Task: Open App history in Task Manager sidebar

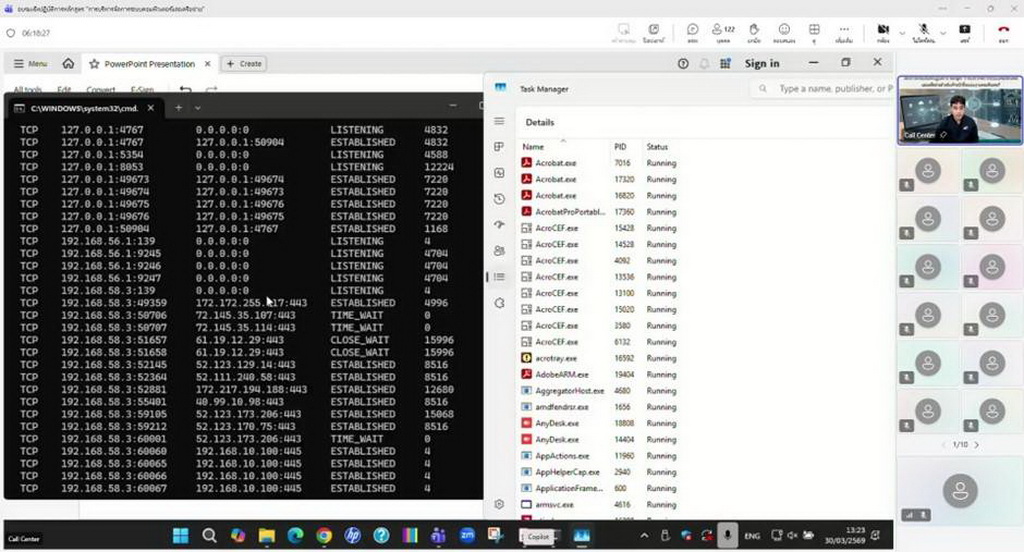Action: [x=499, y=199]
